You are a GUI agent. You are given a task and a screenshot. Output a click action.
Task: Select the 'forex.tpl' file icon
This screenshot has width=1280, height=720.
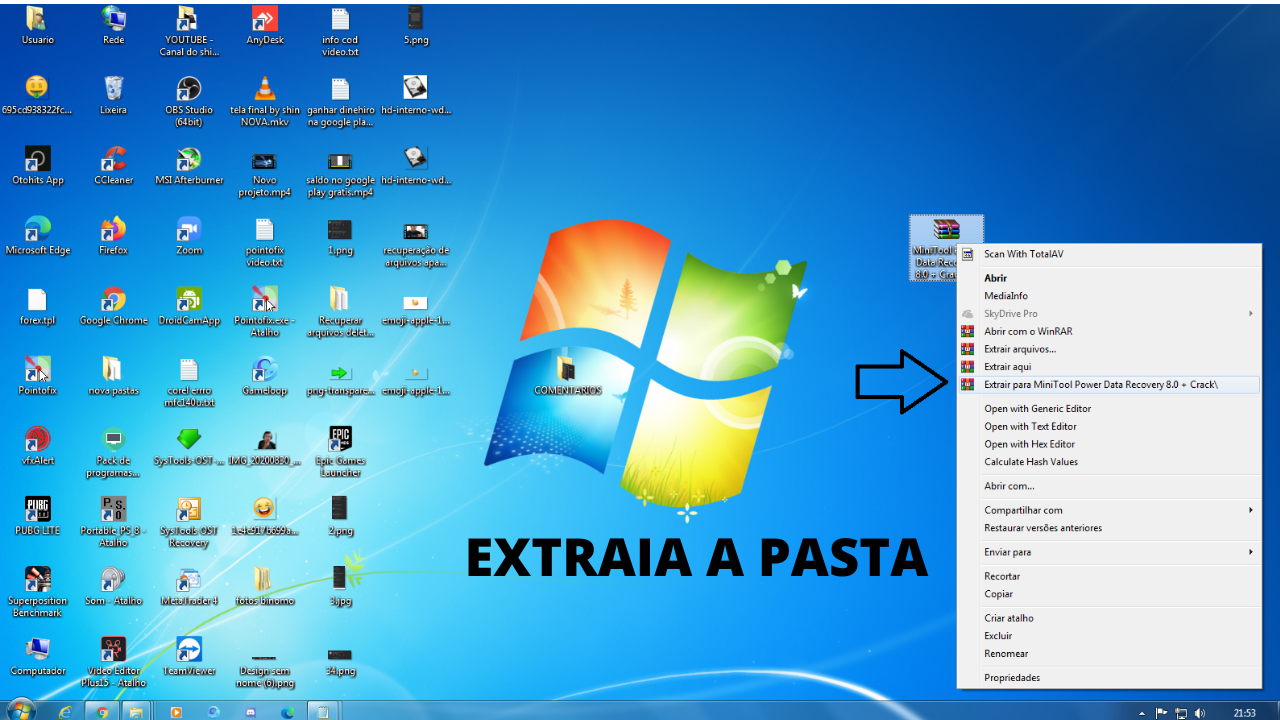coord(37,306)
